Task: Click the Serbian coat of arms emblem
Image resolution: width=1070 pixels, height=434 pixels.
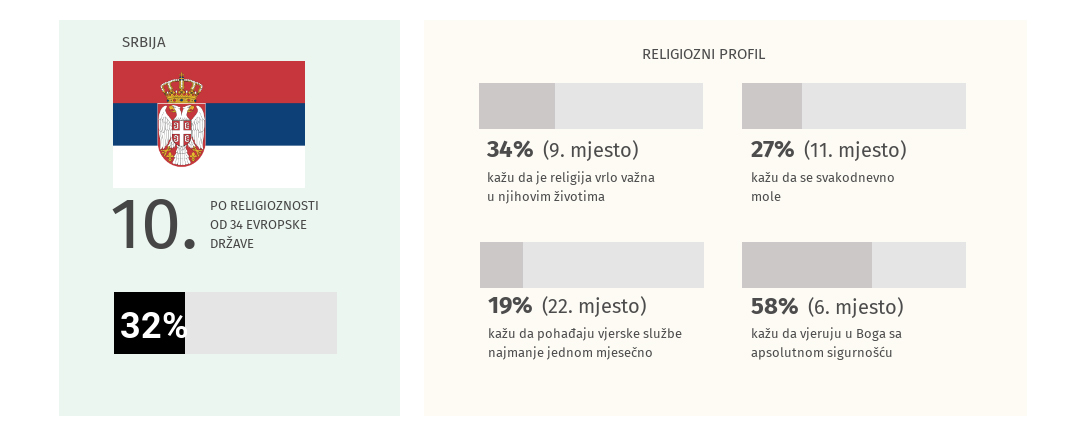Action: click(x=182, y=120)
